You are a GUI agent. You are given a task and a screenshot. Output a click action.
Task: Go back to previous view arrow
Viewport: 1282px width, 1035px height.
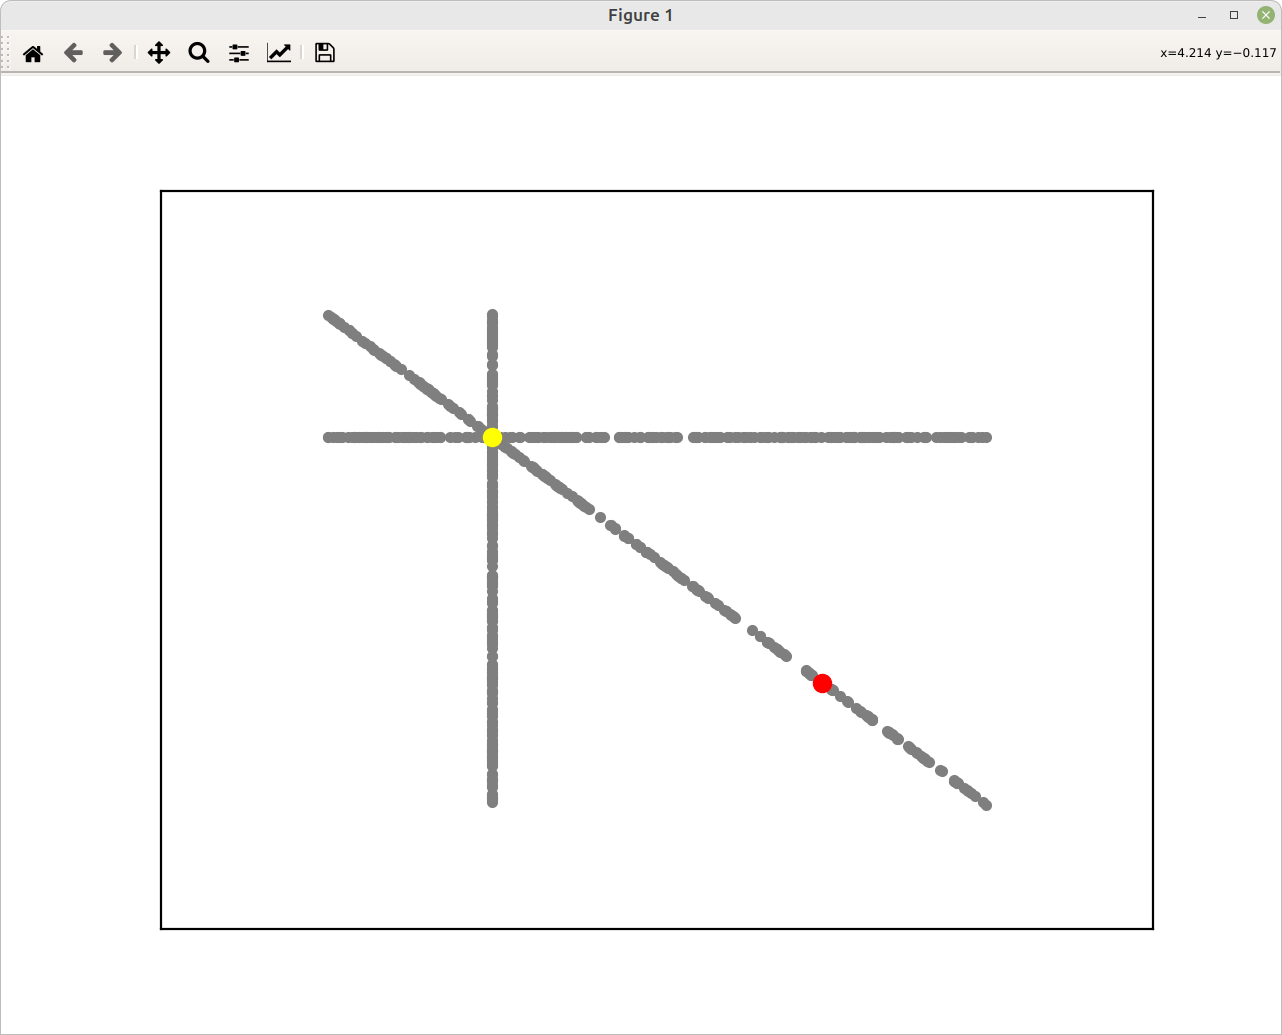(73, 53)
